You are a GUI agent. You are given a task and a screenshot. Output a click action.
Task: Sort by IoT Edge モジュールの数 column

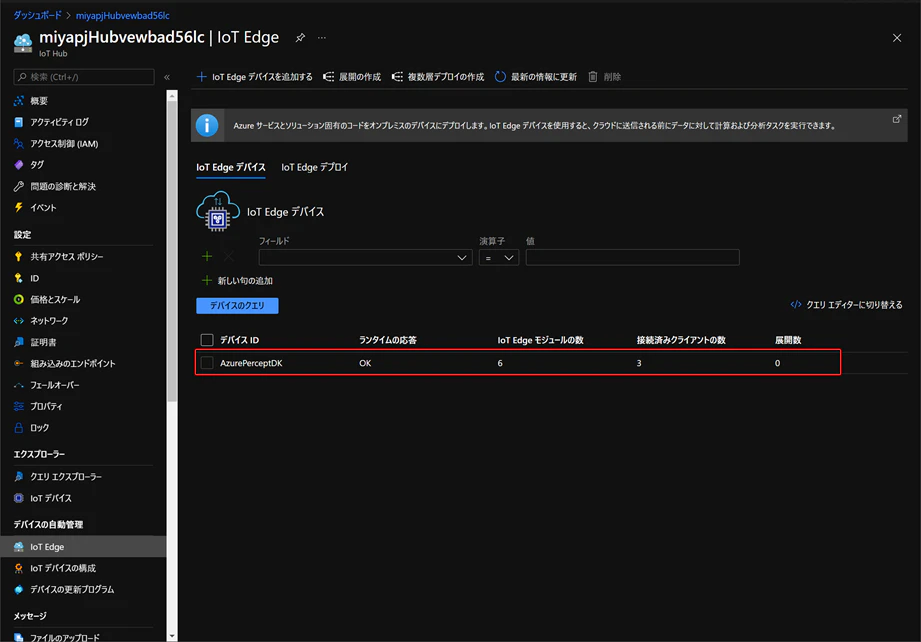(540, 340)
